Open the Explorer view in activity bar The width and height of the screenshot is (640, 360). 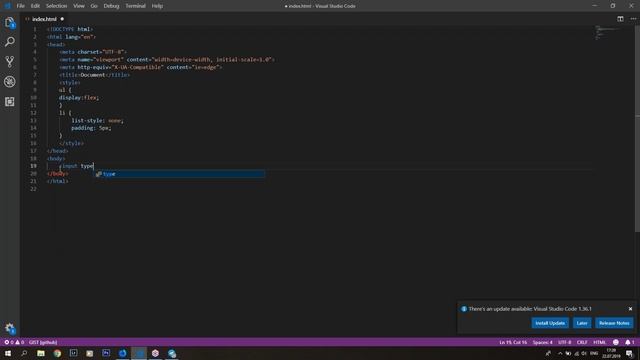[x=10, y=22]
